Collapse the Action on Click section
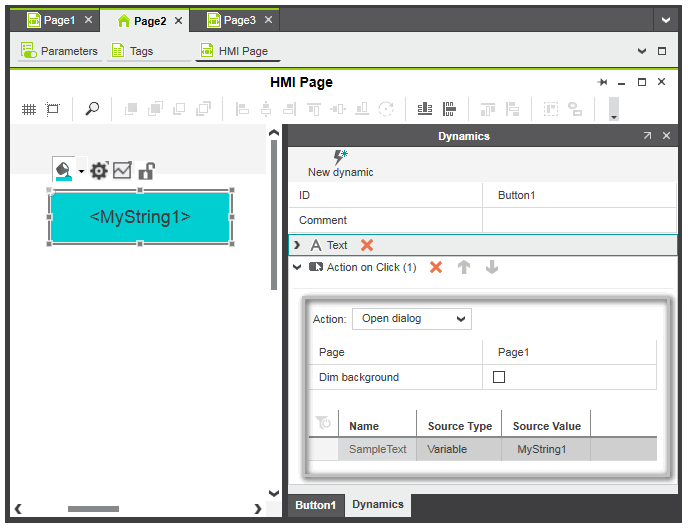 point(297,268)
